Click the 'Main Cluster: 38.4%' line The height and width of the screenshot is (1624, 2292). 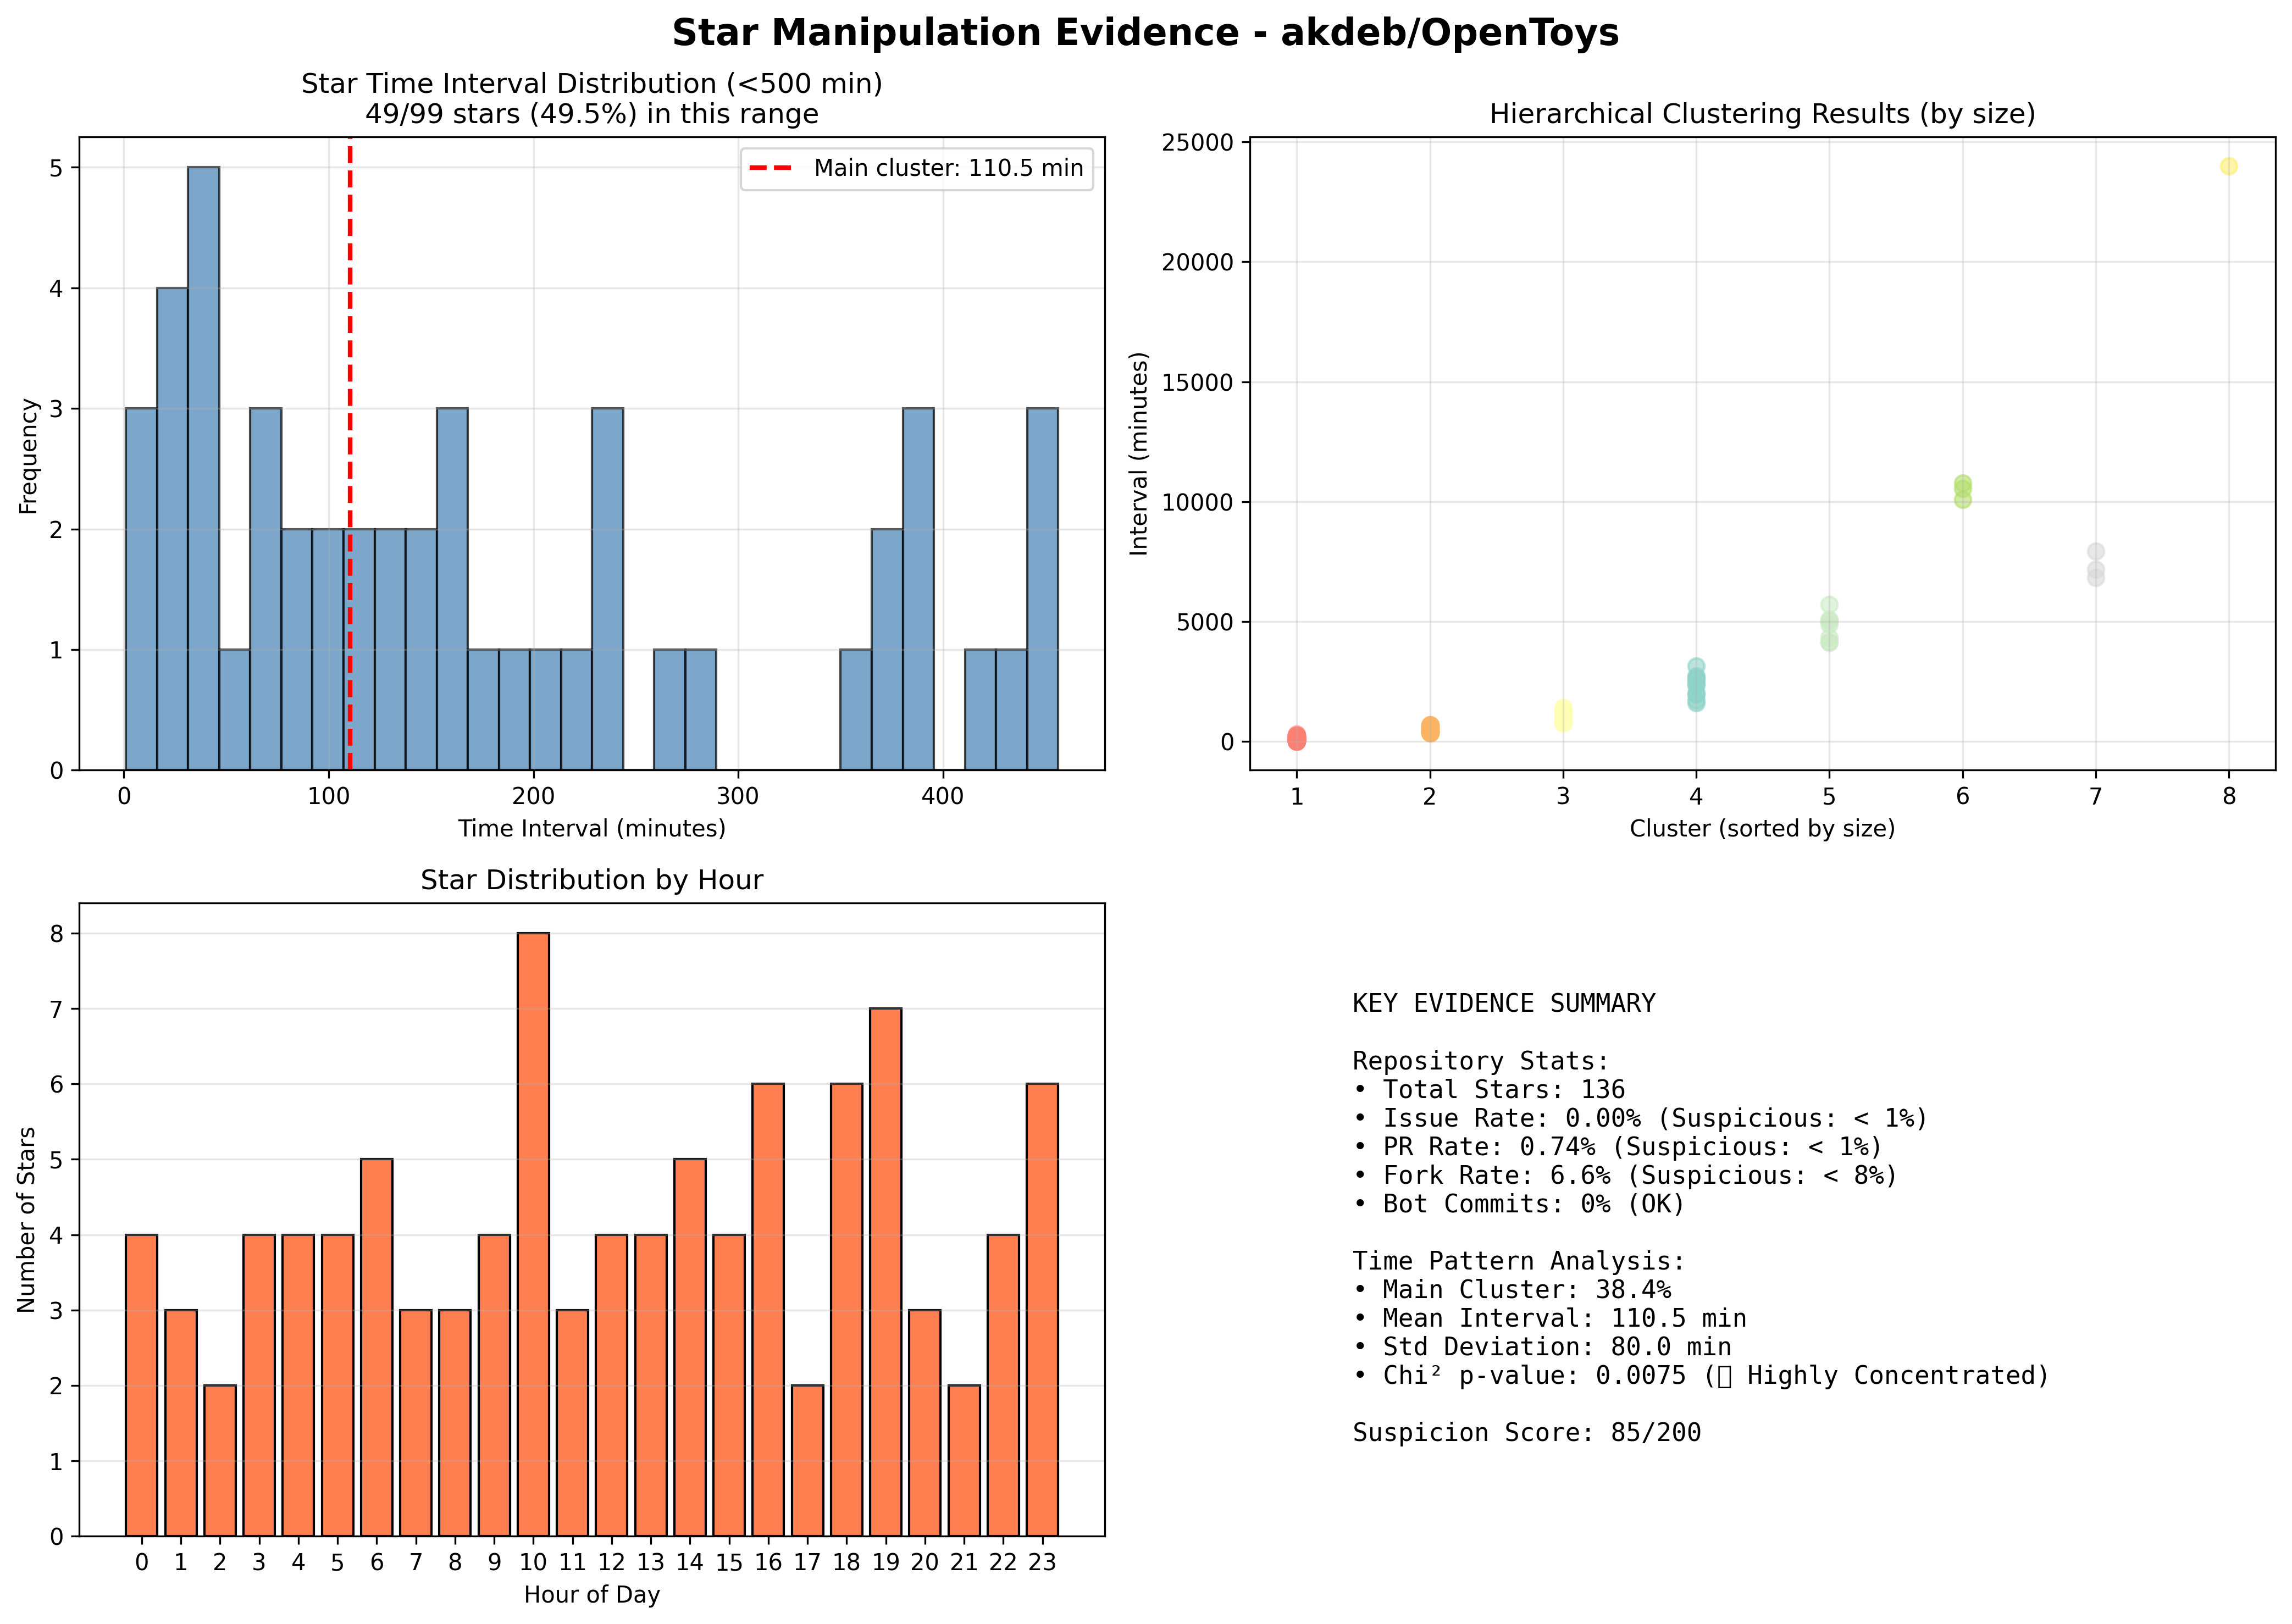(1511, 1290)
